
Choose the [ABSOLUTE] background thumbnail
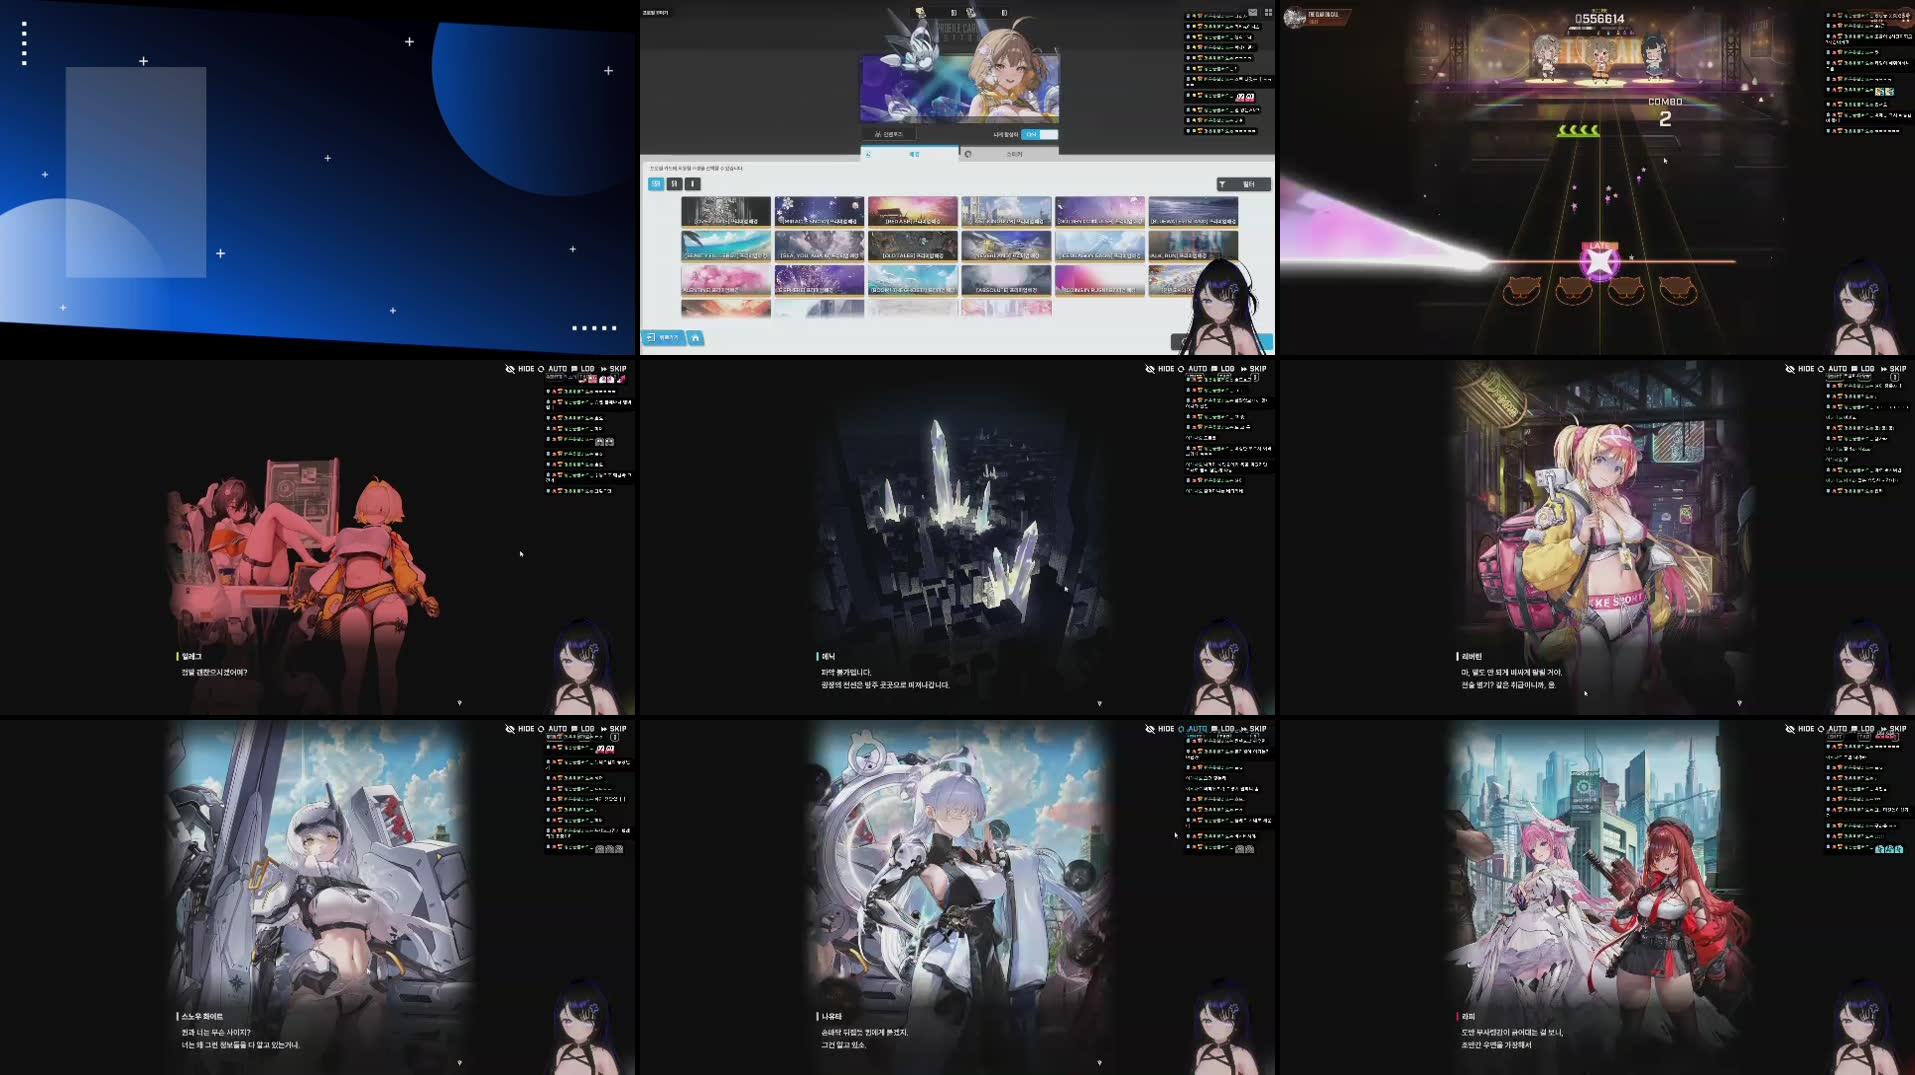(x=1006, y=280)
